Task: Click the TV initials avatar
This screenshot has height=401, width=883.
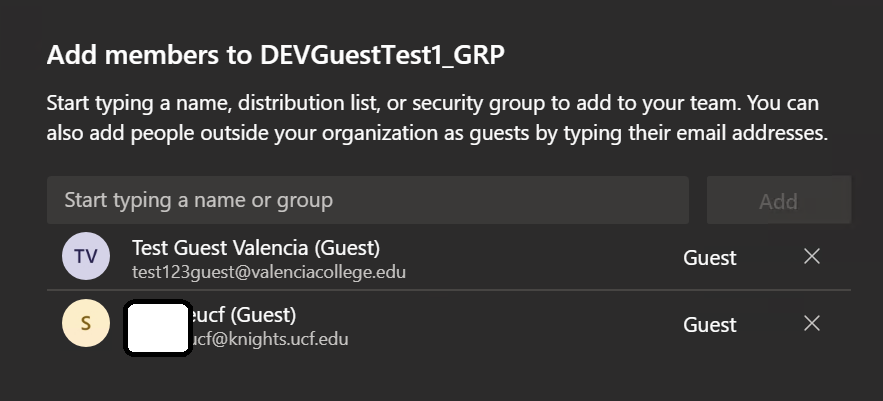Action: pyautogui.click(x=86, y=256)
